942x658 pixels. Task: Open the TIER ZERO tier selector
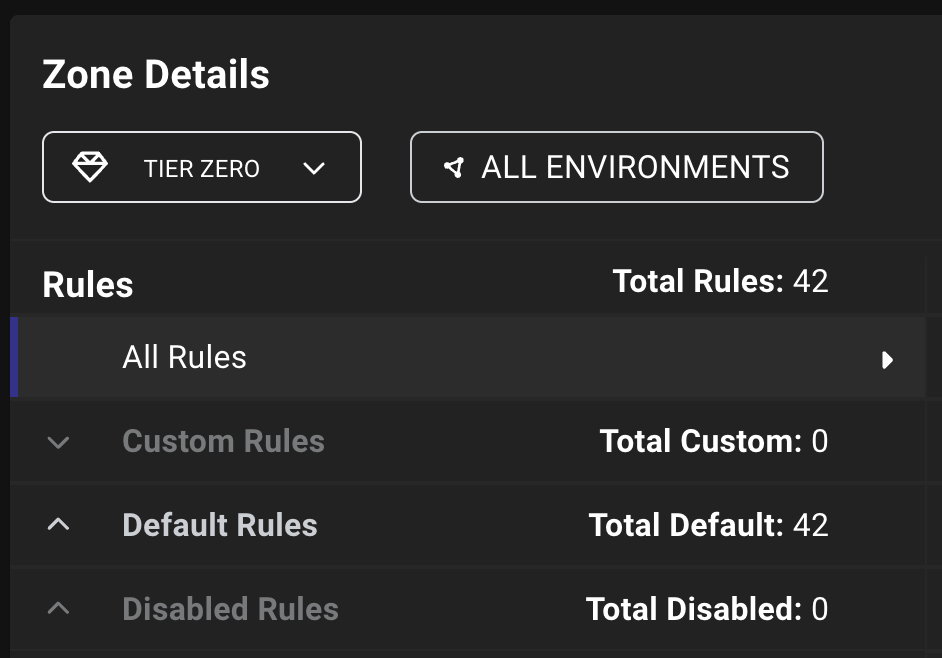(201, 167)
